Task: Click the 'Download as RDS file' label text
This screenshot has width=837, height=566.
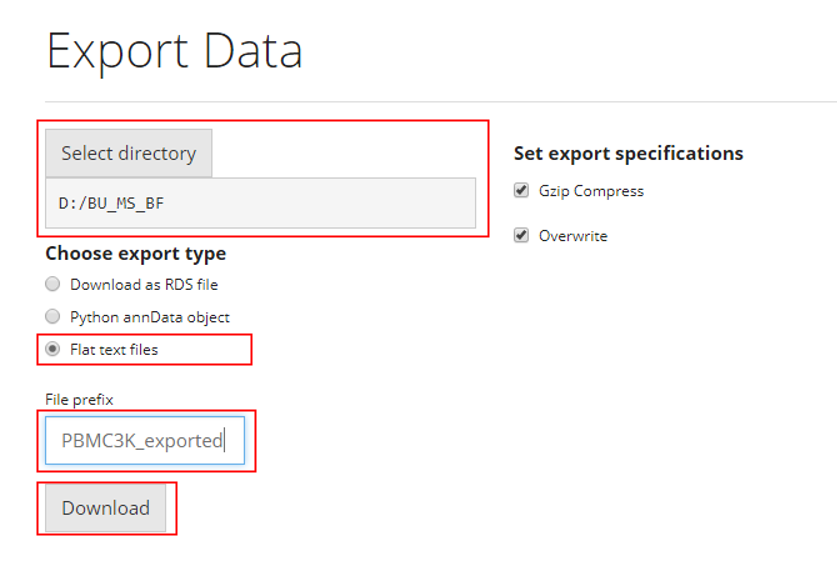Action: (144, 284)
